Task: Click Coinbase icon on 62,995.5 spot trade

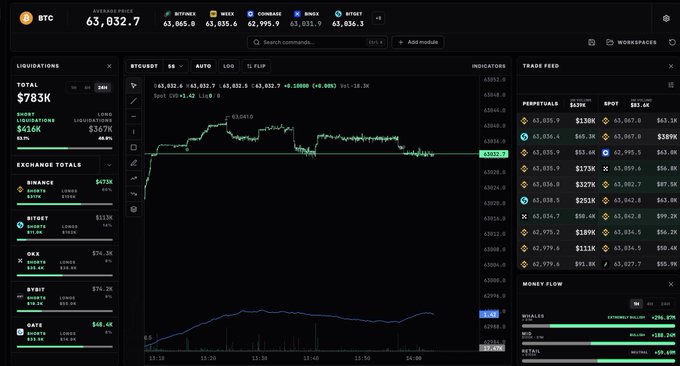Action: pyautogui.click(x=605, y=153)
